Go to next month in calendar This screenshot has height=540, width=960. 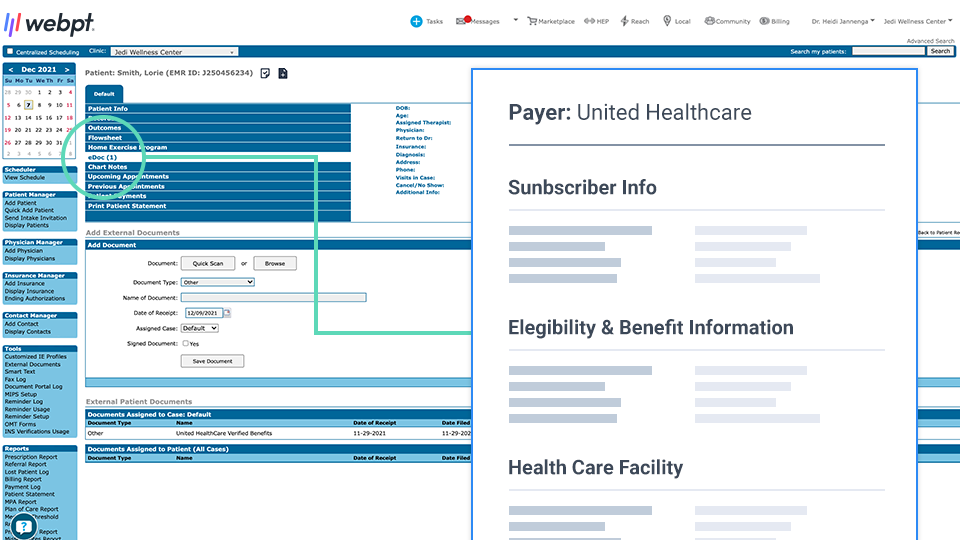(x=68, y=69)
